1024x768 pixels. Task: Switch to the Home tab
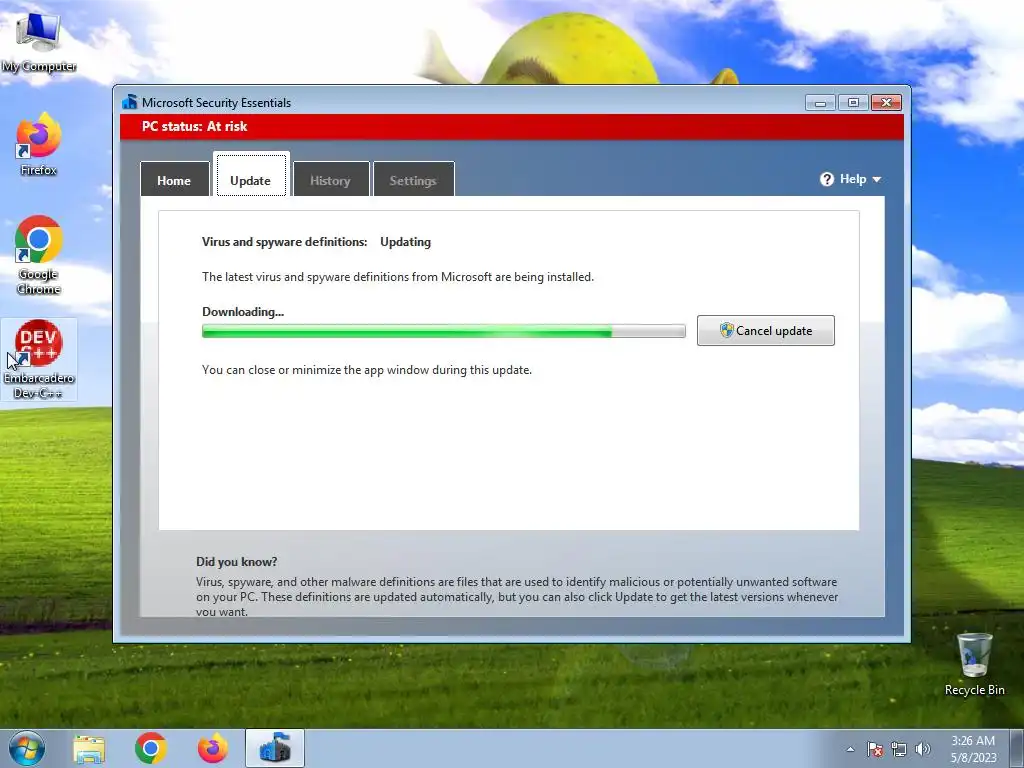pos(174,180)
